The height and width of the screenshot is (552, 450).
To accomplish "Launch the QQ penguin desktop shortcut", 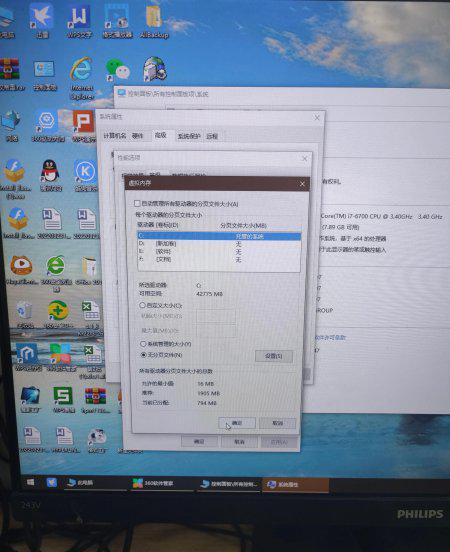I will coord(51,174).
